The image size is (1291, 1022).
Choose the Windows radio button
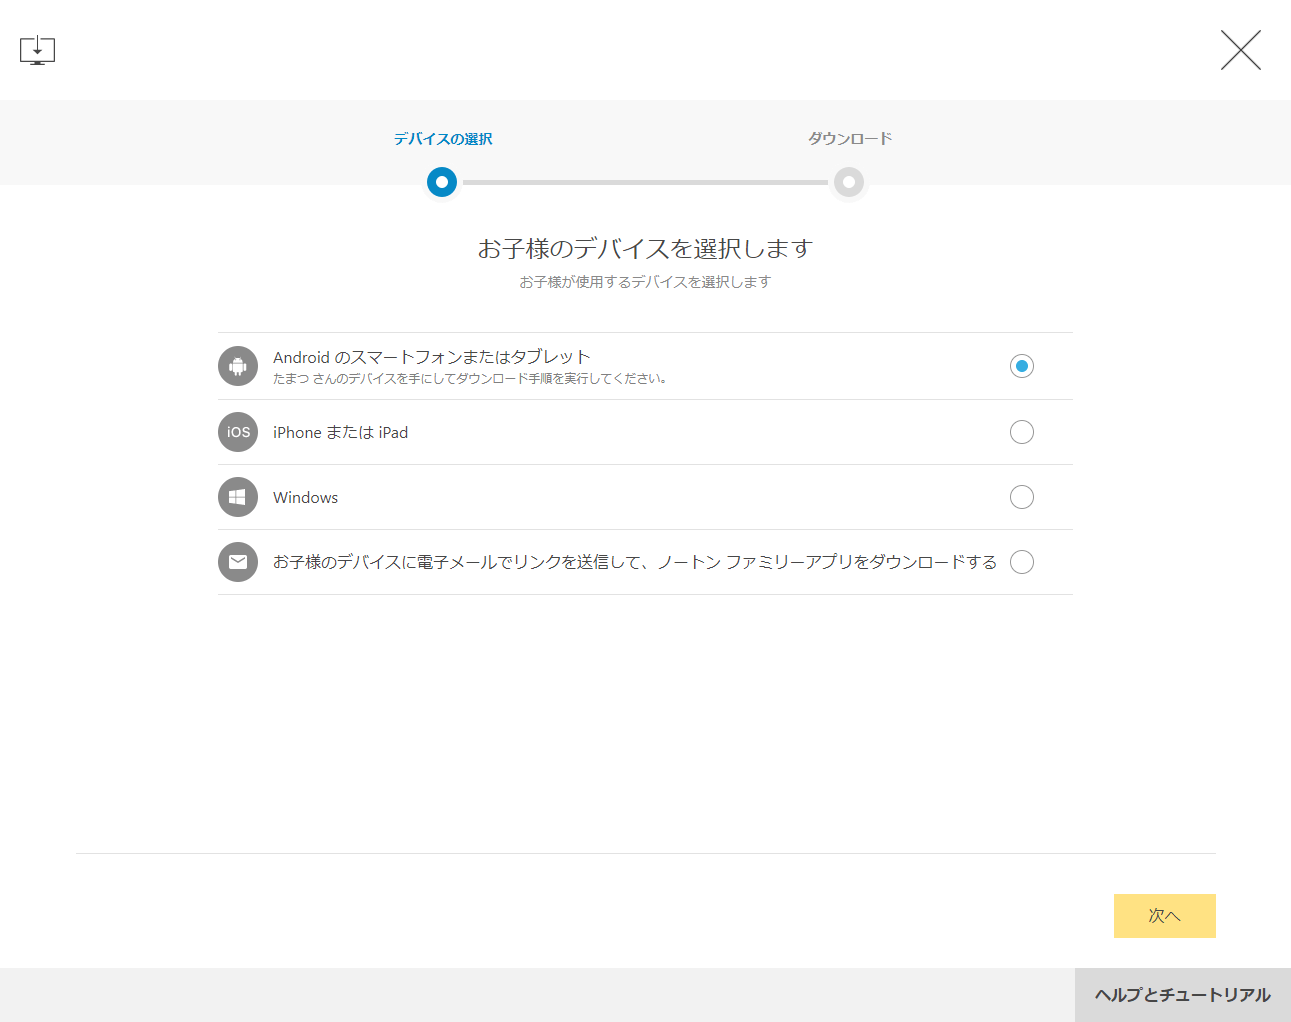tap(1021, 497)
